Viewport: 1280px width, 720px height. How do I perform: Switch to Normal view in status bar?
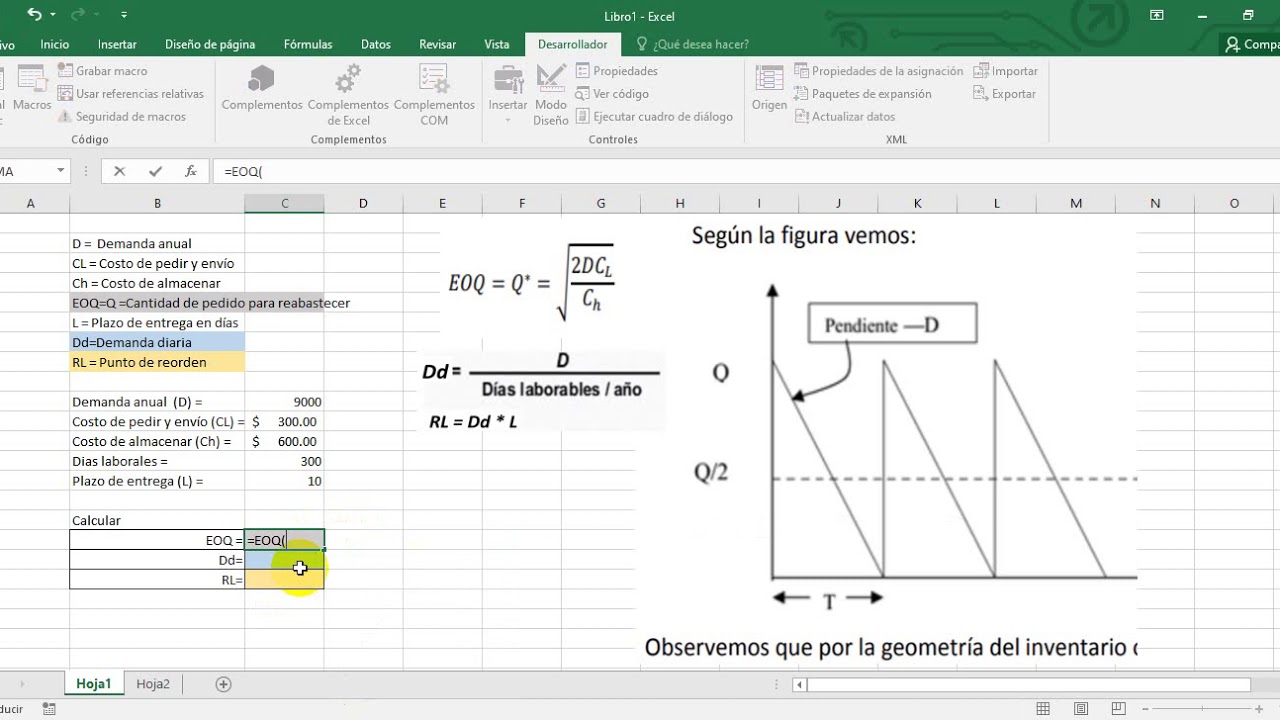click(1043, 708)
